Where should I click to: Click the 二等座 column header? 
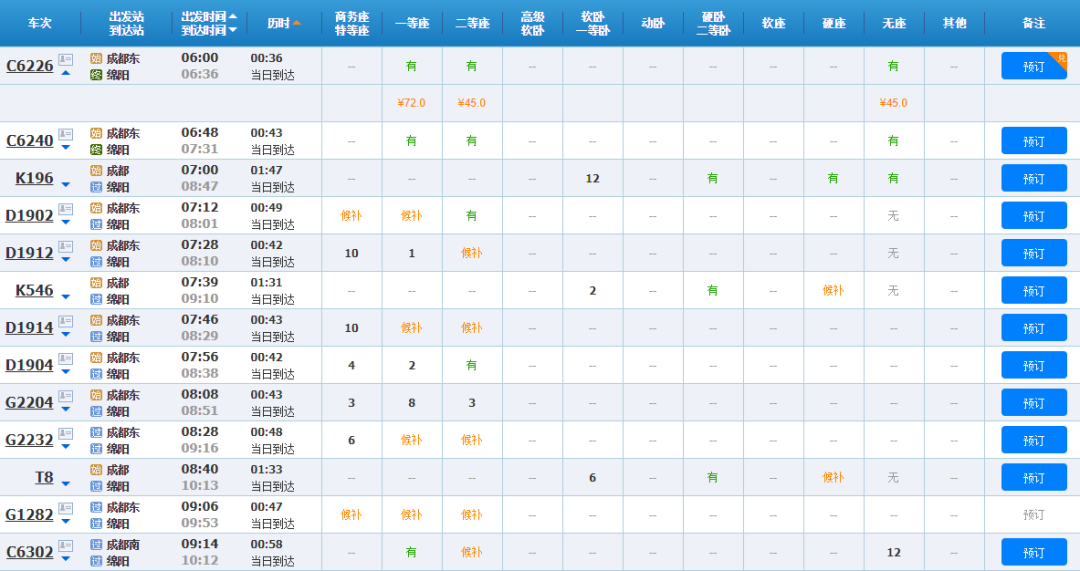[472, 23]
